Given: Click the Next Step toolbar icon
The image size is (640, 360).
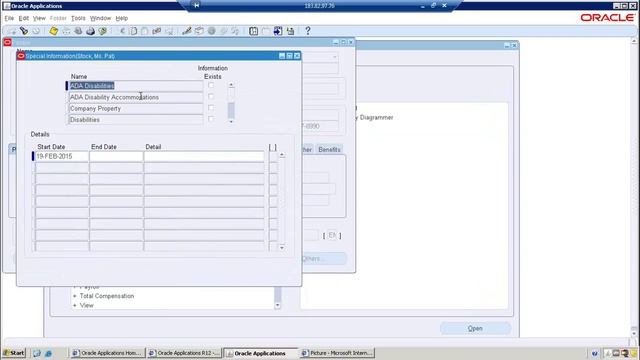Looking at the screenshot, I should pos(66,31).
